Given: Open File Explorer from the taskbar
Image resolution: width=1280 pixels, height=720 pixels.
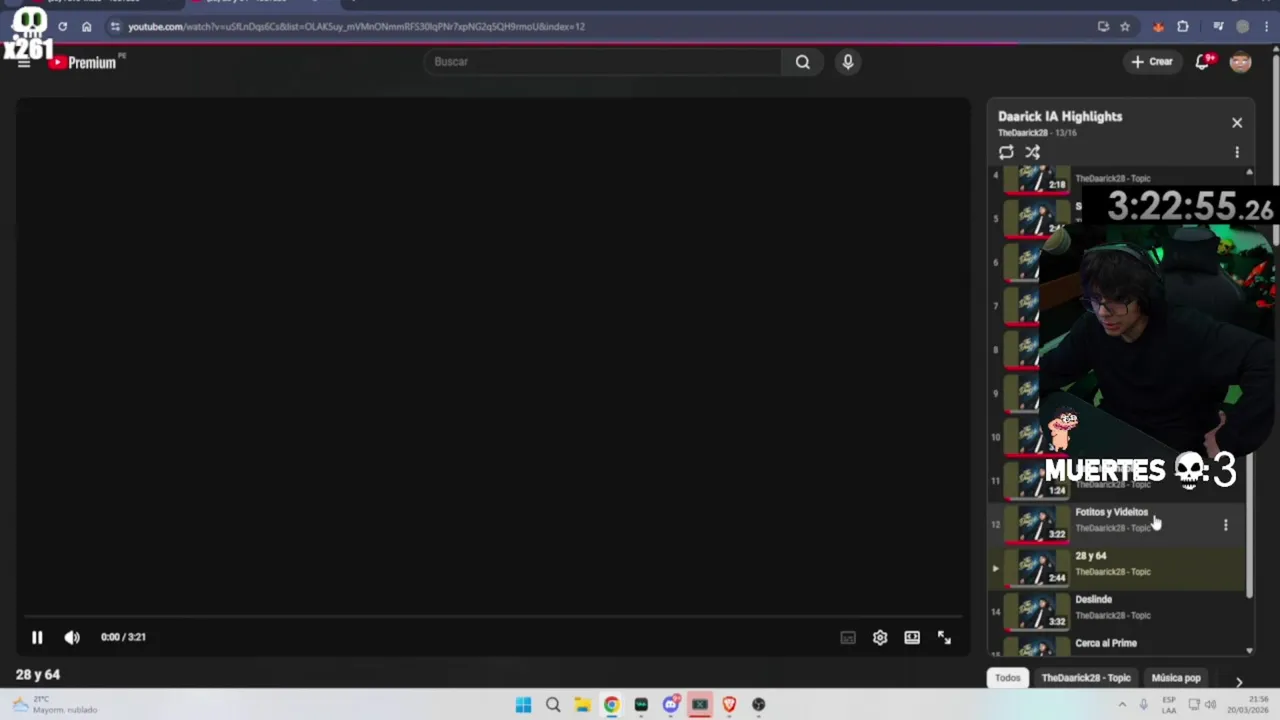Looking at the screenshot, I should click(582, 705).
